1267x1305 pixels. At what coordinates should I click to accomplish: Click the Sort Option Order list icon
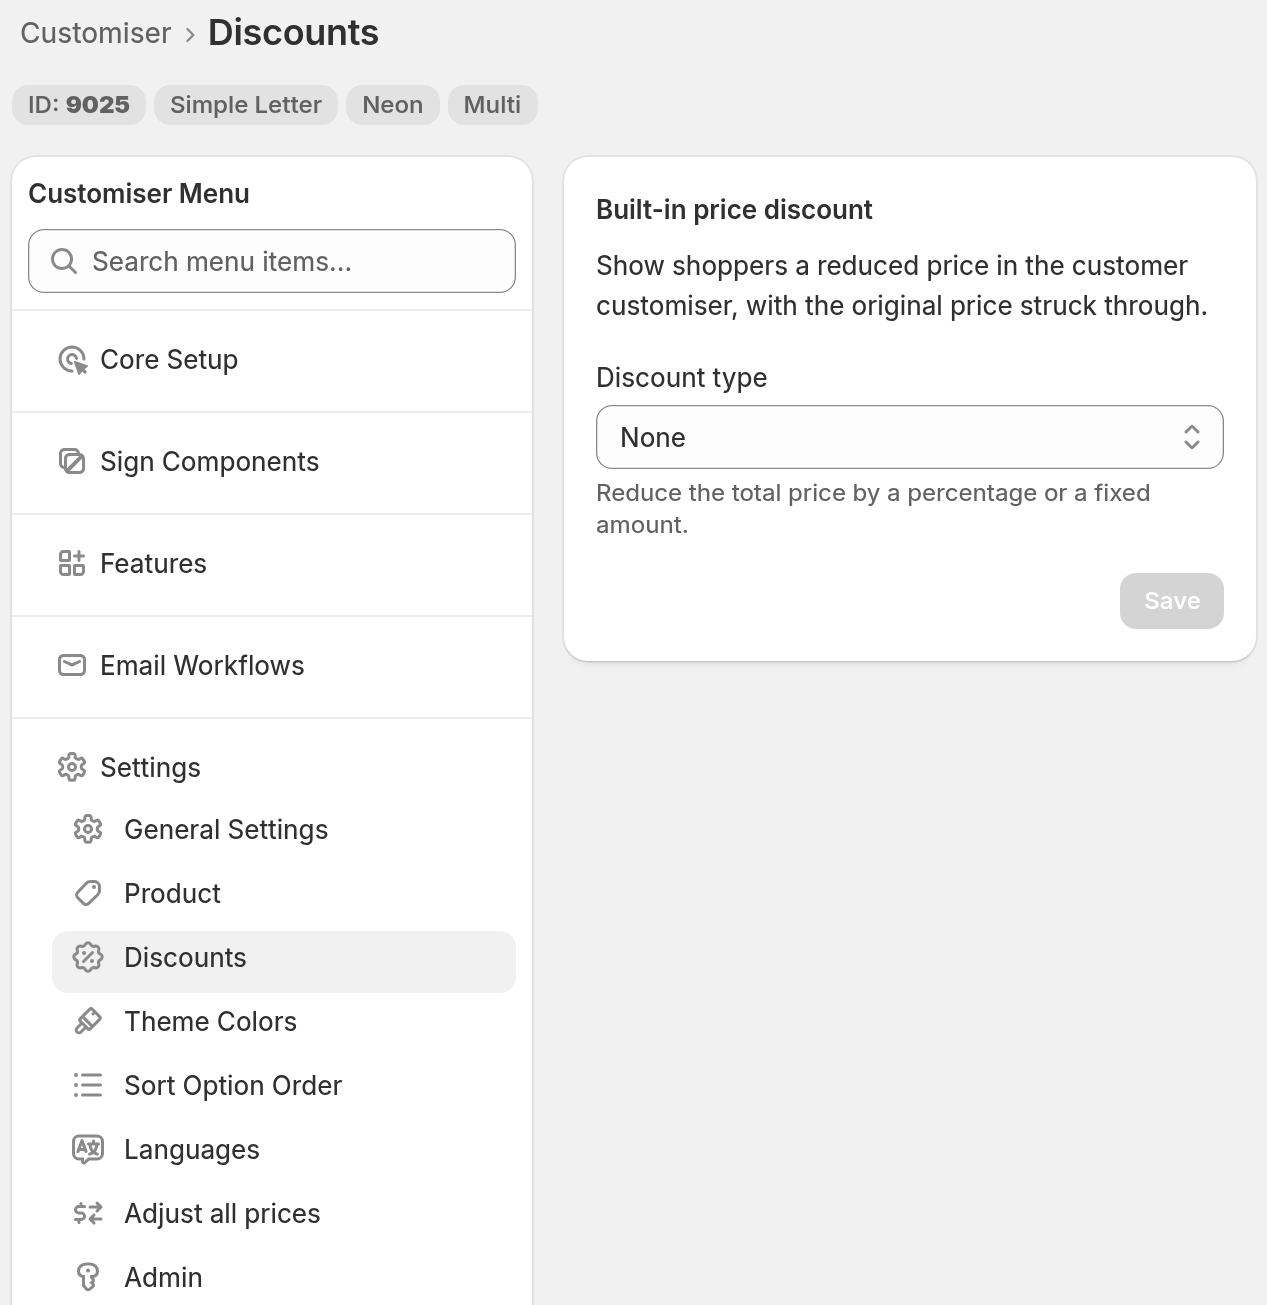(x=88, y=1085)
